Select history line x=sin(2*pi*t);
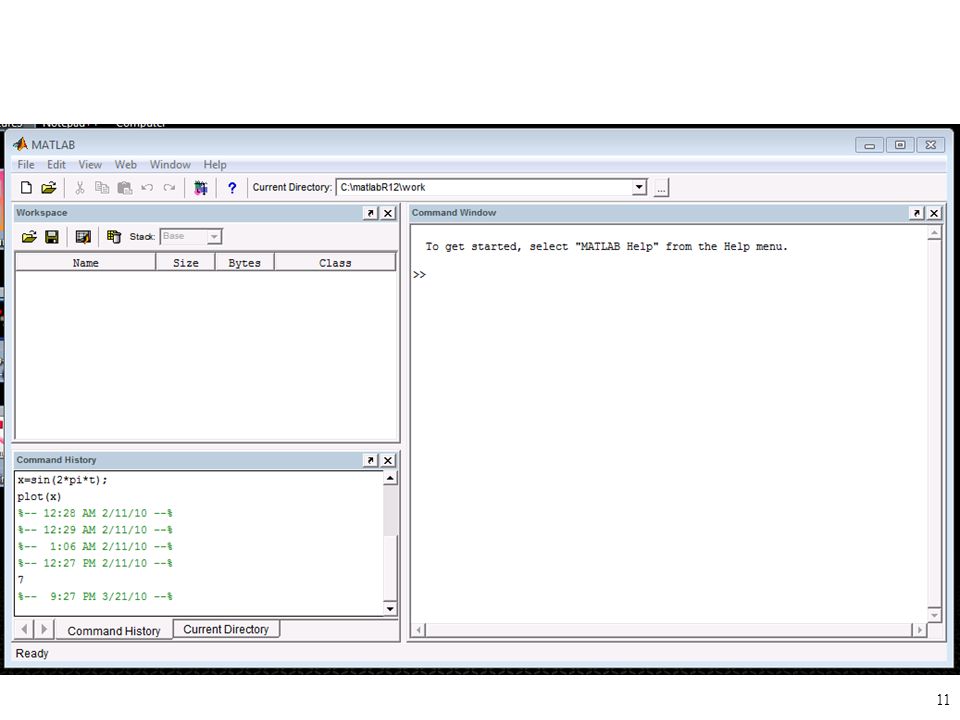 point(62,480)
